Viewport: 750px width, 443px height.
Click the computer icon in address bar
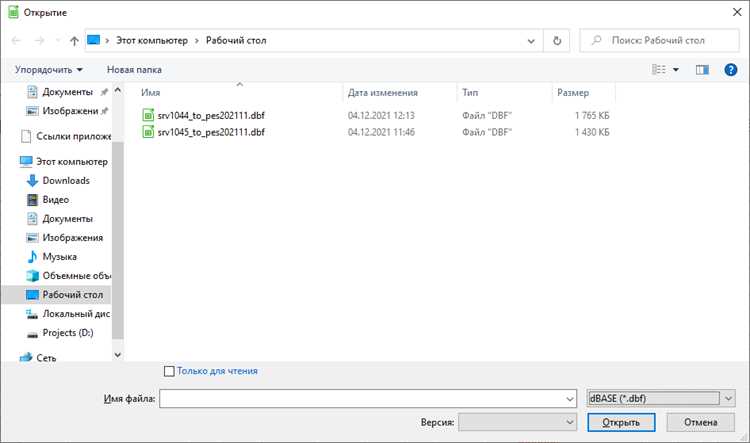[x=94, y=40]
